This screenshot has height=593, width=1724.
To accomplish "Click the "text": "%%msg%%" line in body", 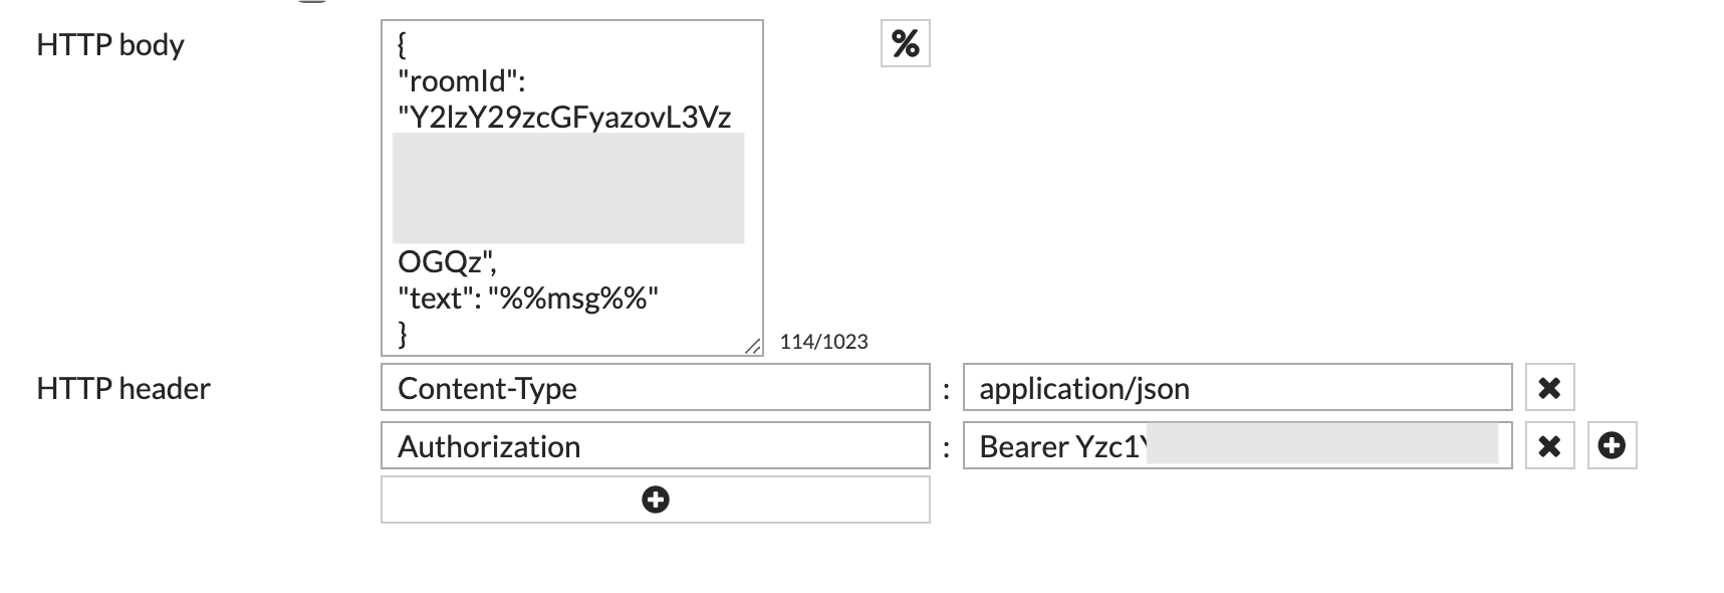I will [x=528, y=298].
